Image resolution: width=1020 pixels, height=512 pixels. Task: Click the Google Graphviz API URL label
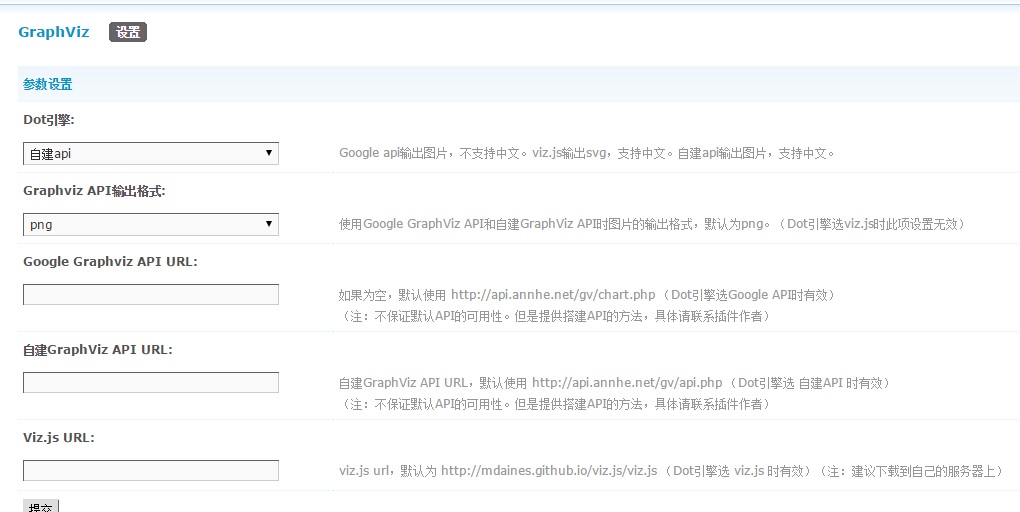[110, 262]
